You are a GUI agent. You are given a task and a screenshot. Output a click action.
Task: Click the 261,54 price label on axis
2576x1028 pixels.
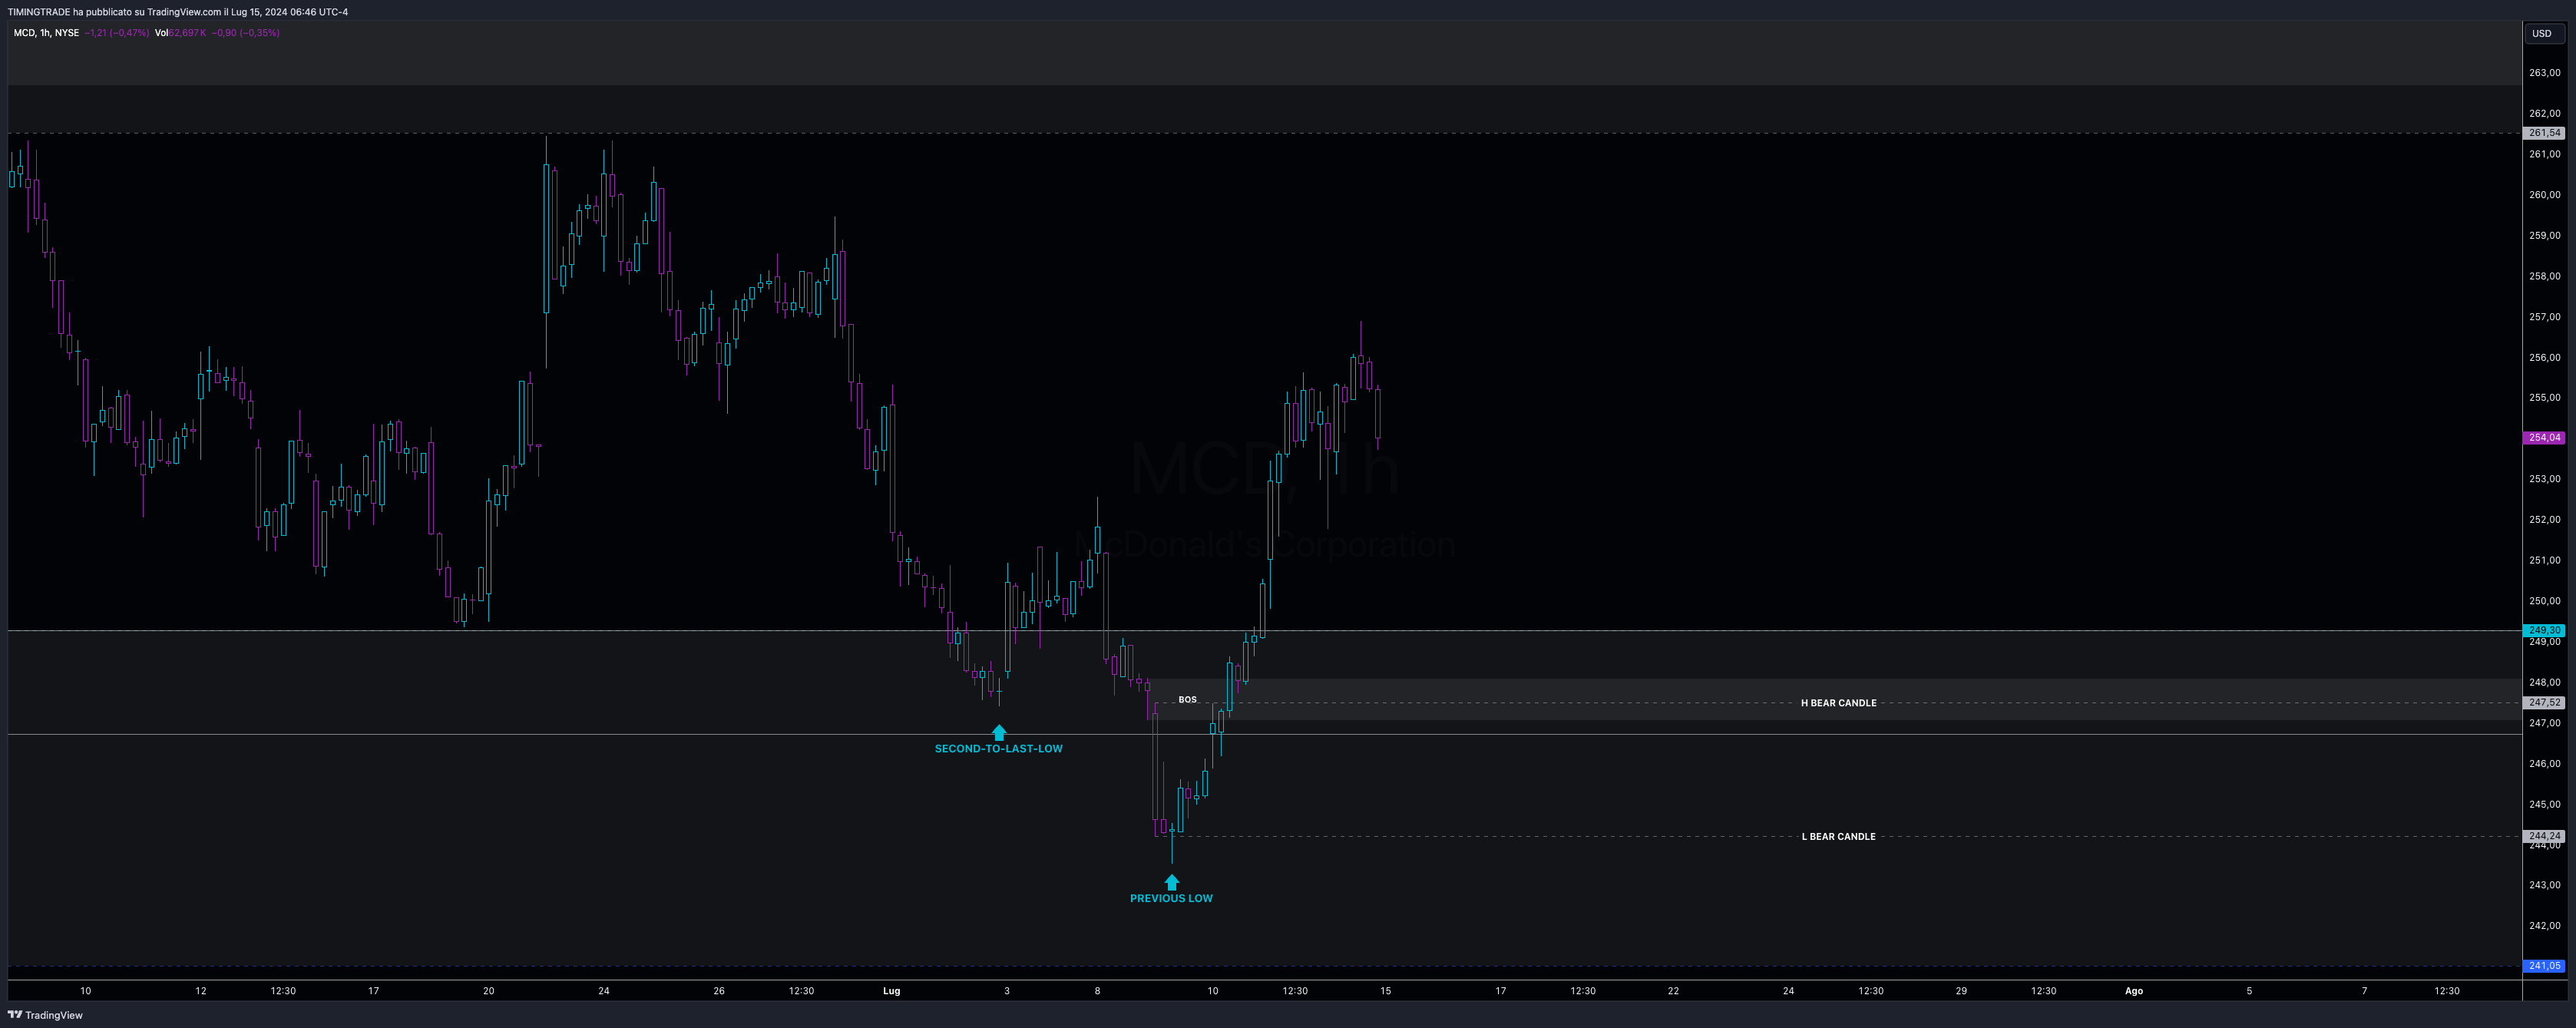pyautogui.click(x=2544, y=133)
